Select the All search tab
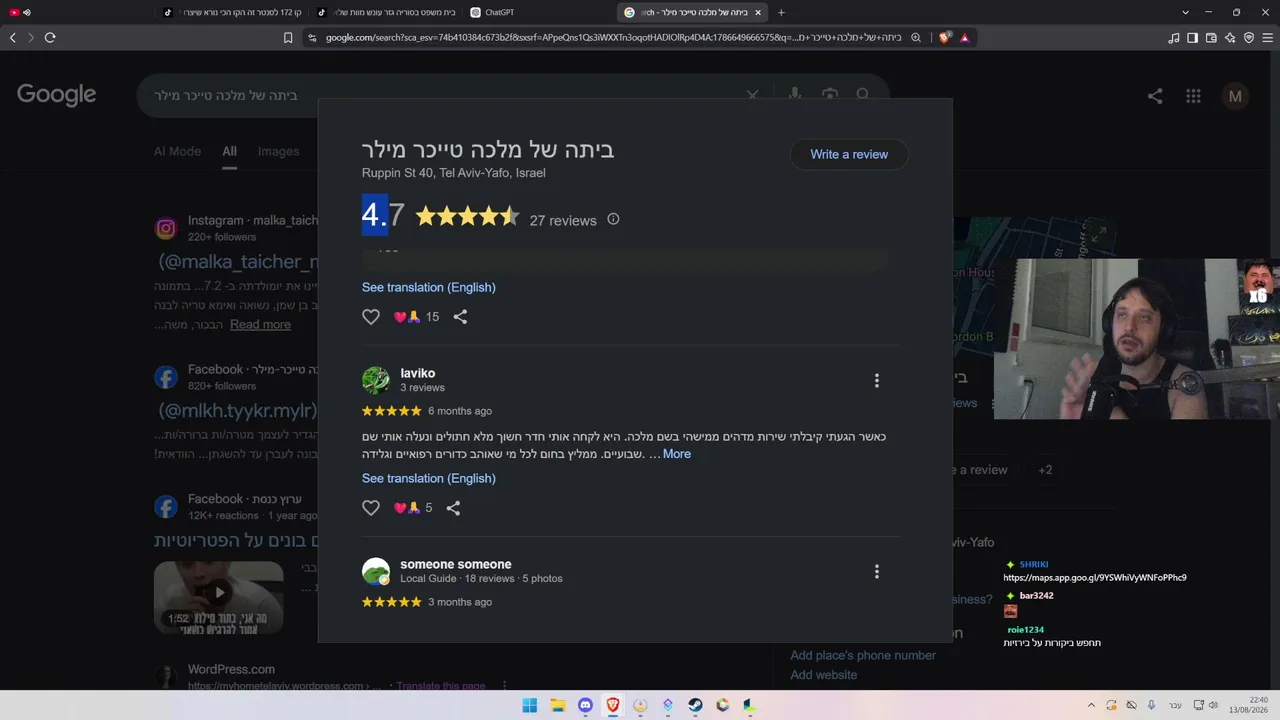The width and height of the screenshot is (1280, 720). pyautogui.click(x=229, y=151)
